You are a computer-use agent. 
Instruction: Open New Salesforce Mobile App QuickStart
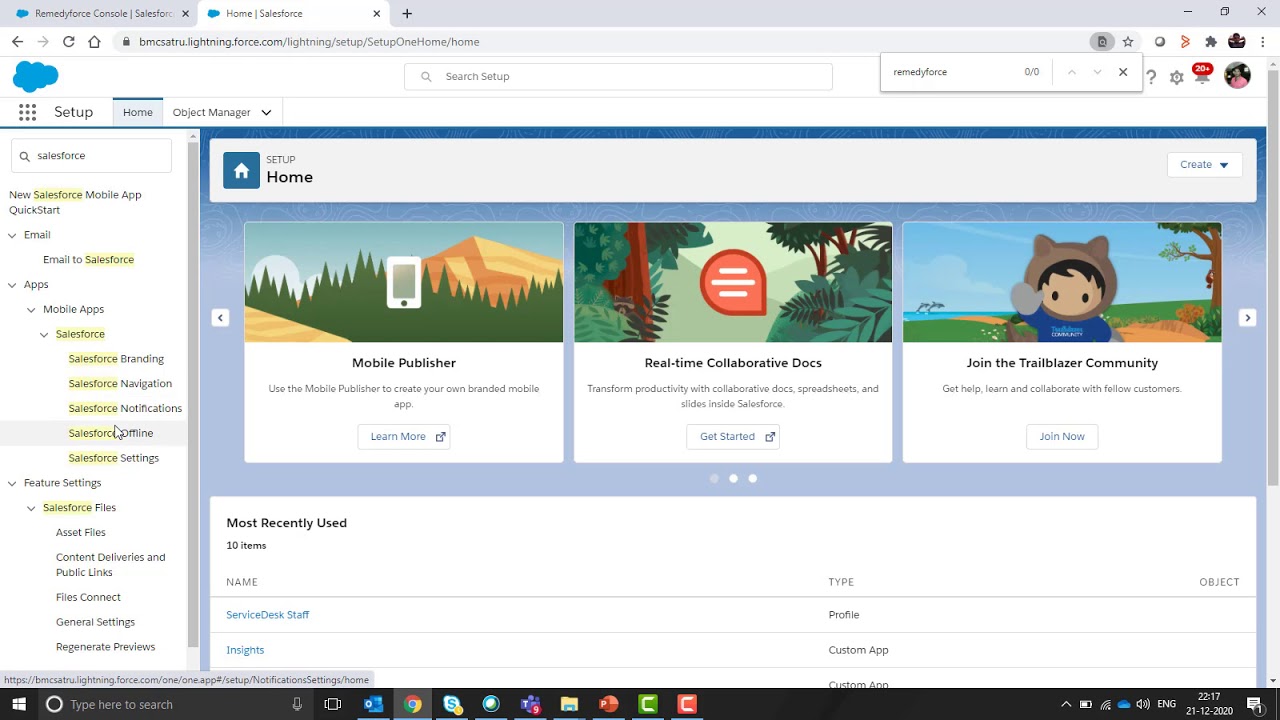pos(75,202)
